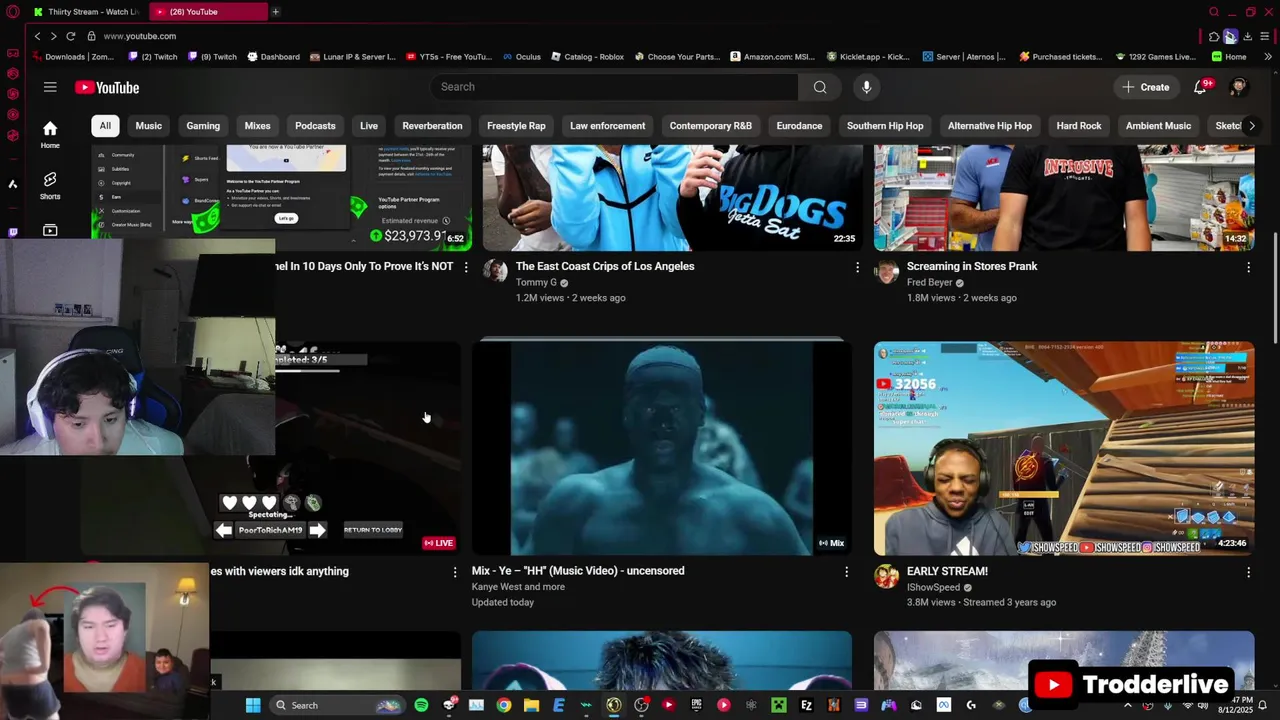Open browser easy setup menu

pos(1264,36)
